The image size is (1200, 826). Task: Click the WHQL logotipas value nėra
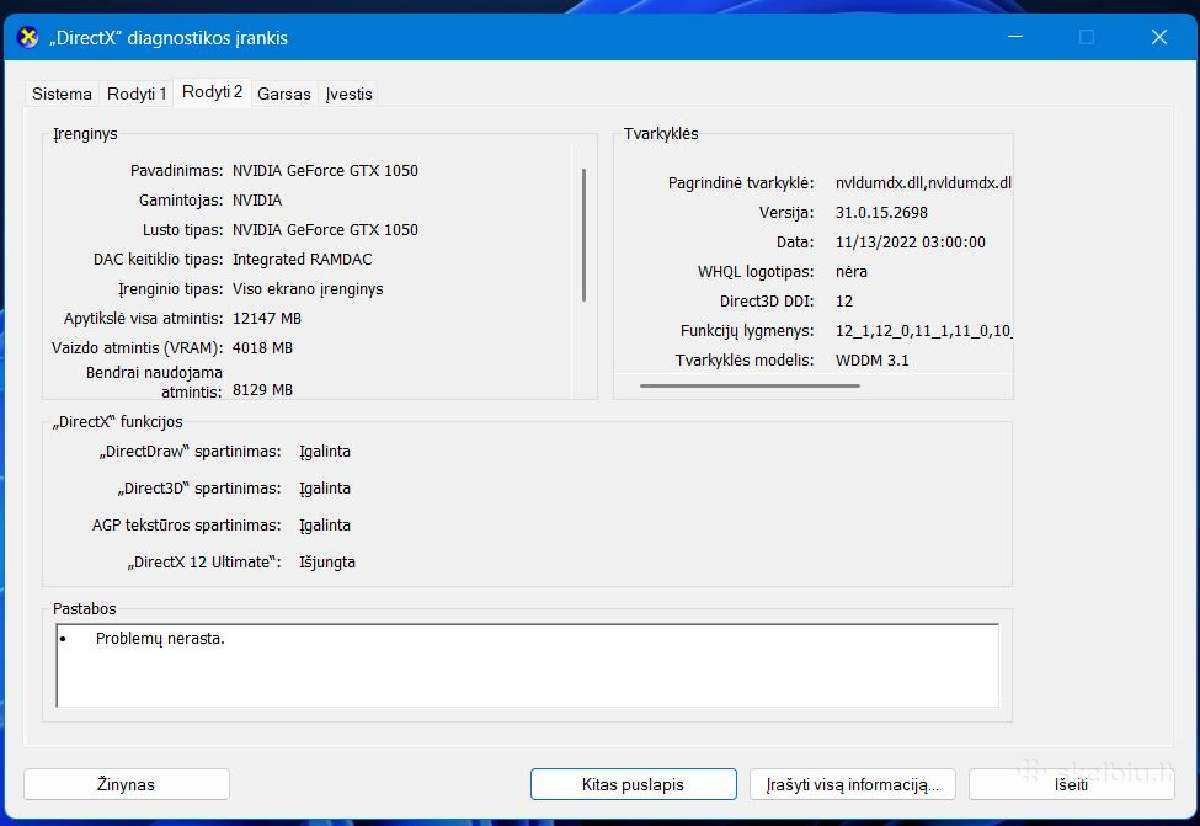(x=851, y=272)
